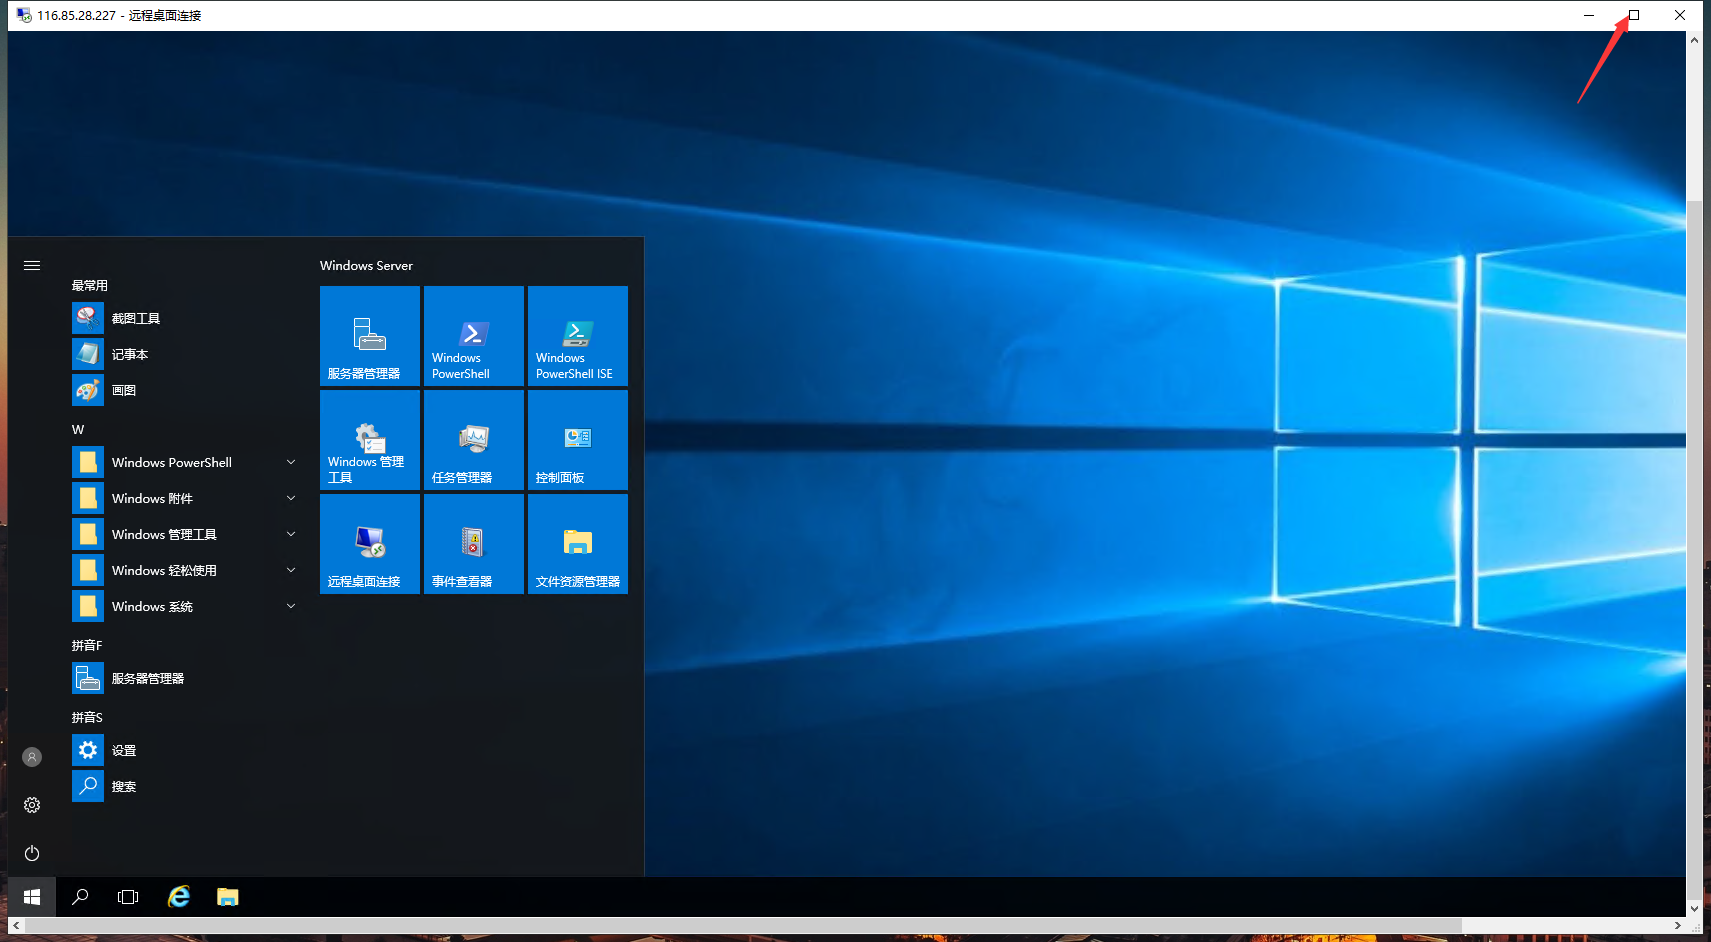Click the vertical scrollbar up arrow

1694,40
